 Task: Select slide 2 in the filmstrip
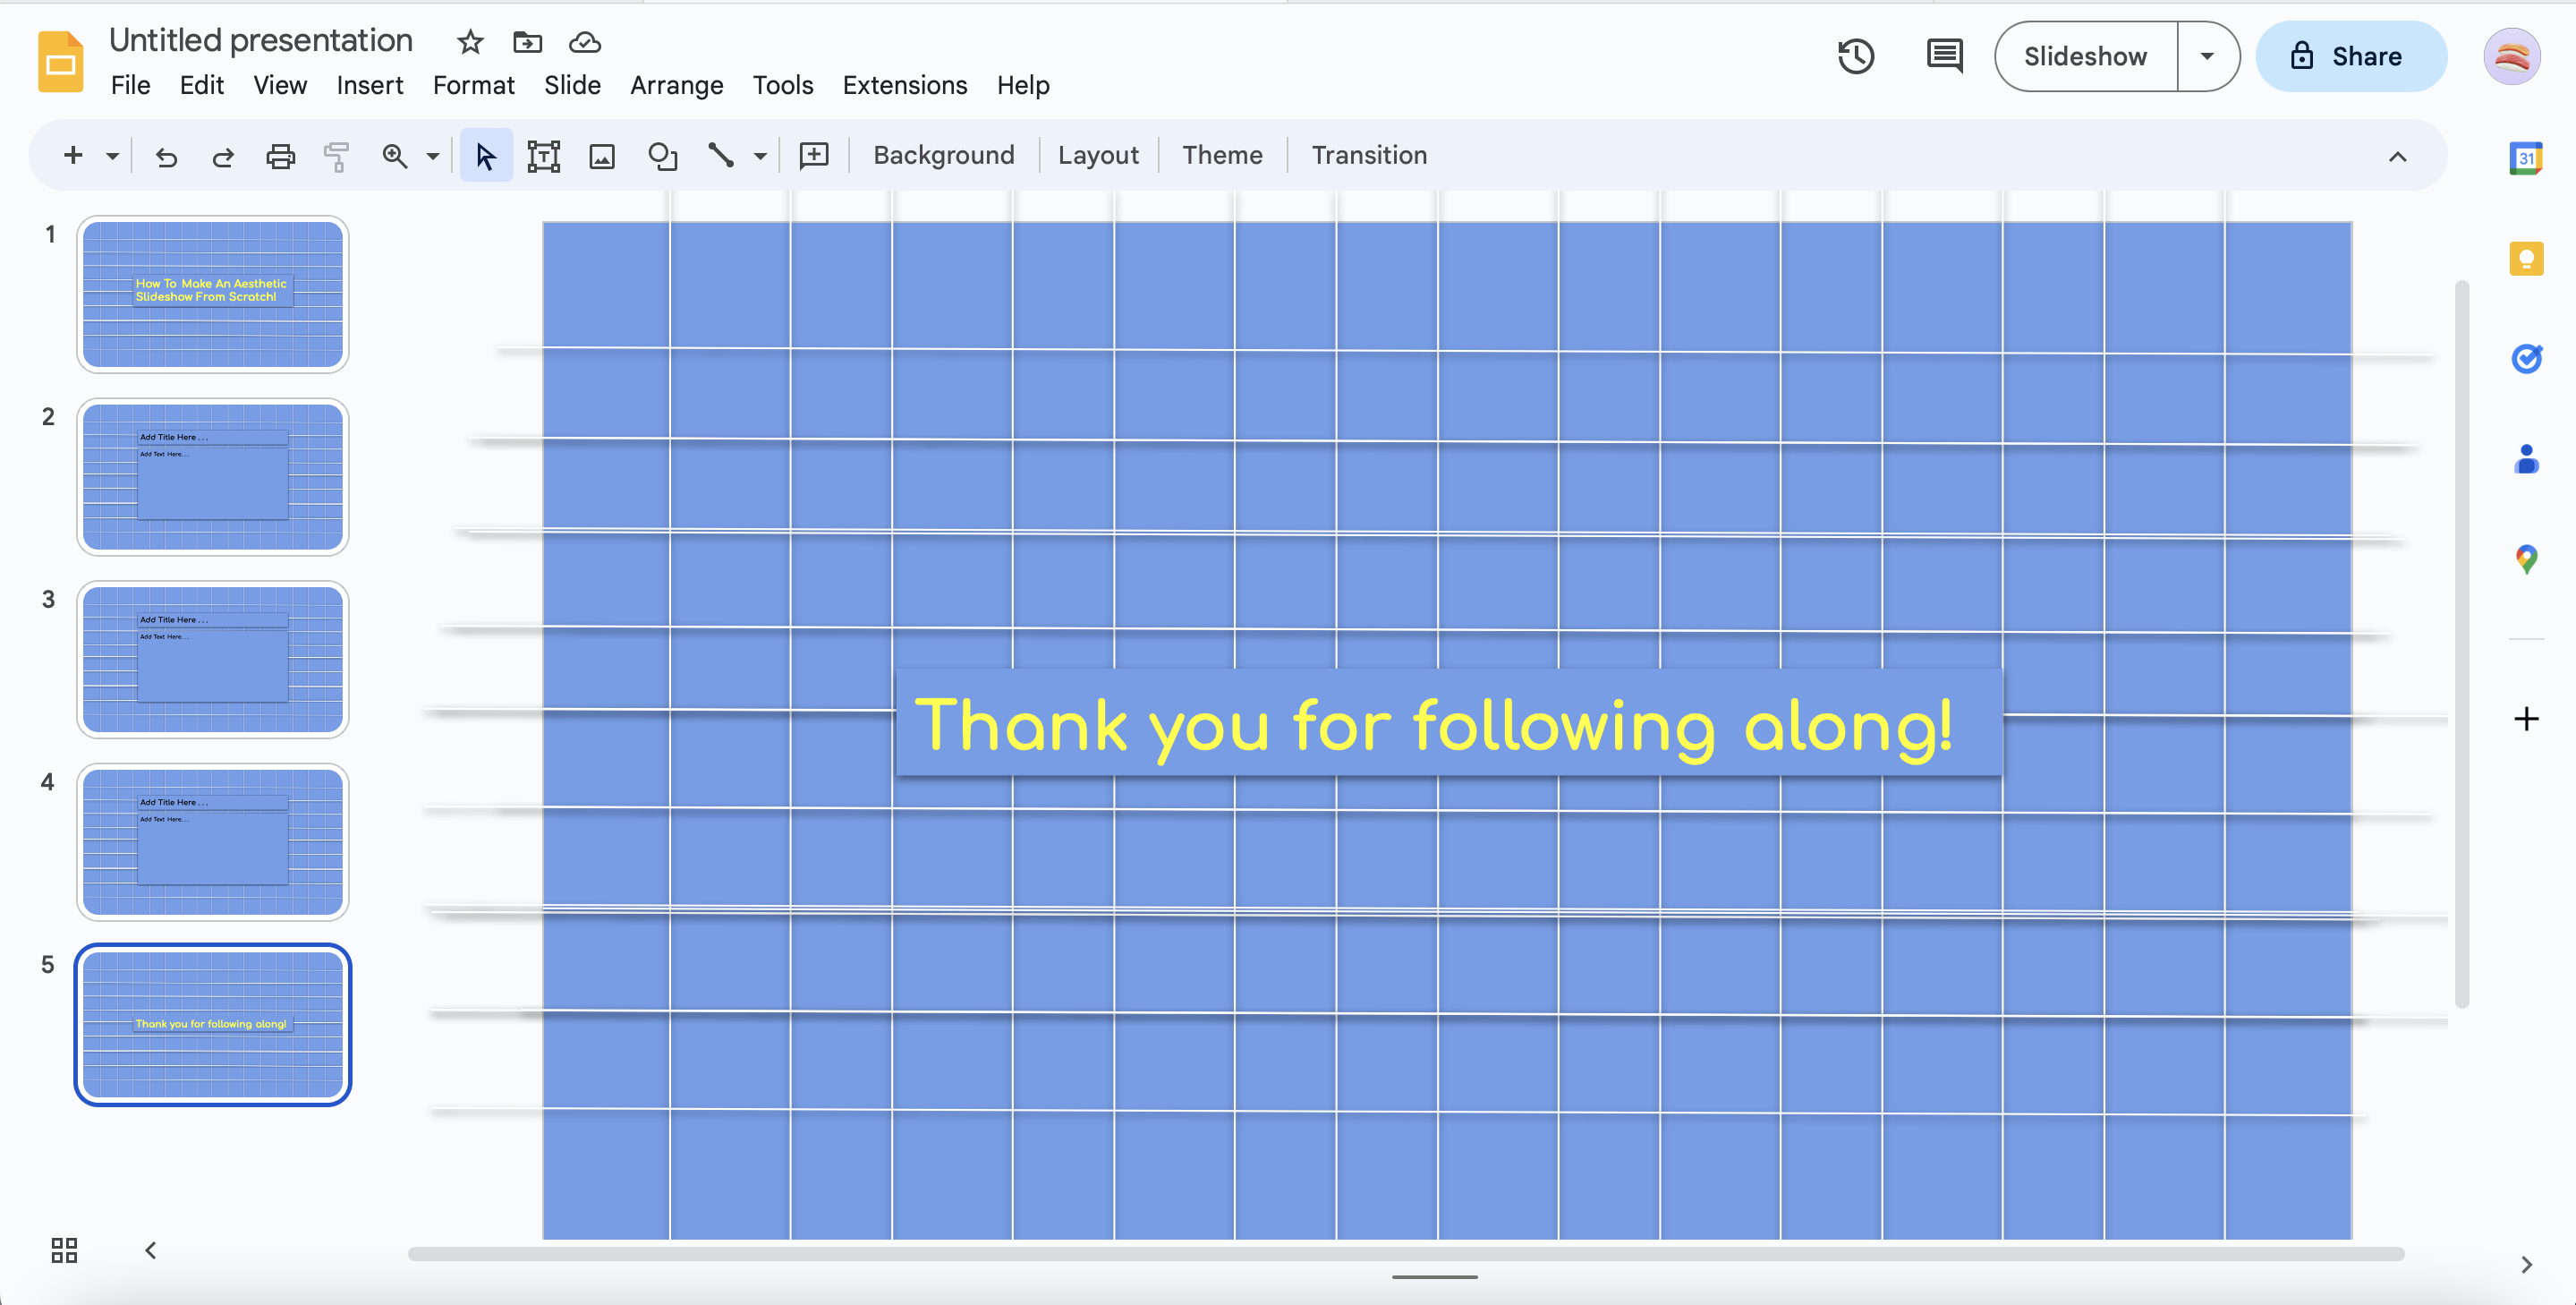[x=212, y=477]
